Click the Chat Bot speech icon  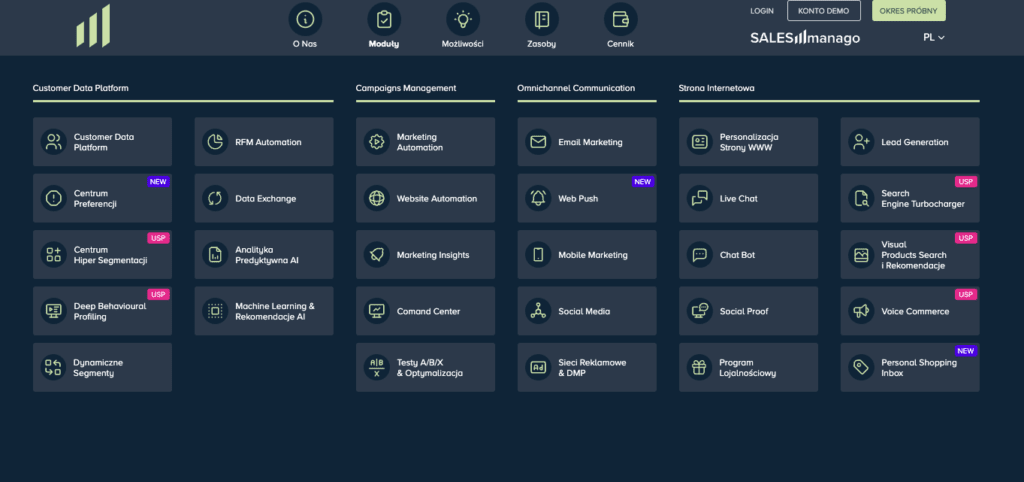[699, 255]
